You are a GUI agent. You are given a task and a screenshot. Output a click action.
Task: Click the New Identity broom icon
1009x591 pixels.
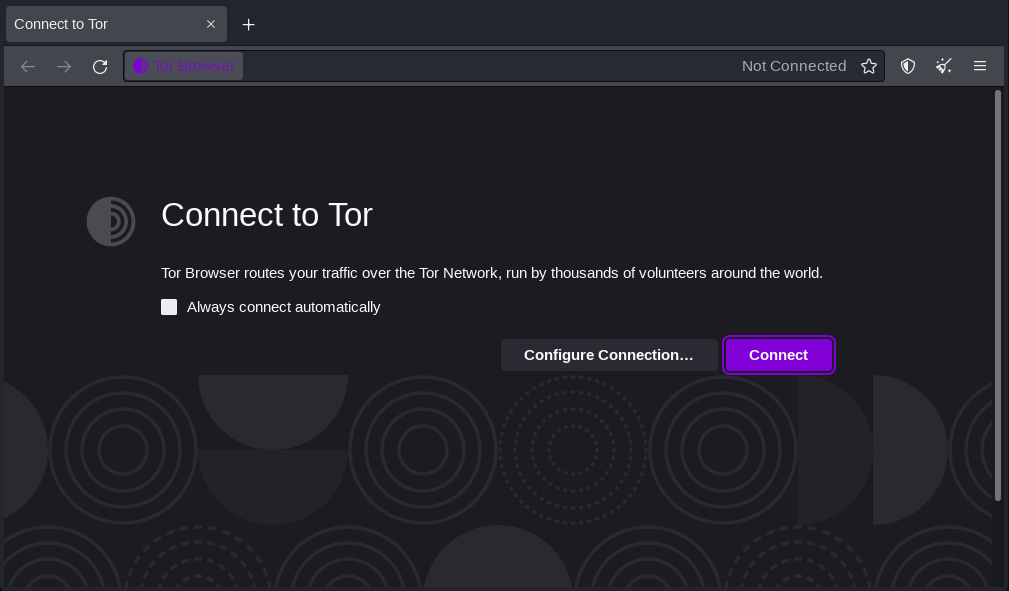point(944,66)
